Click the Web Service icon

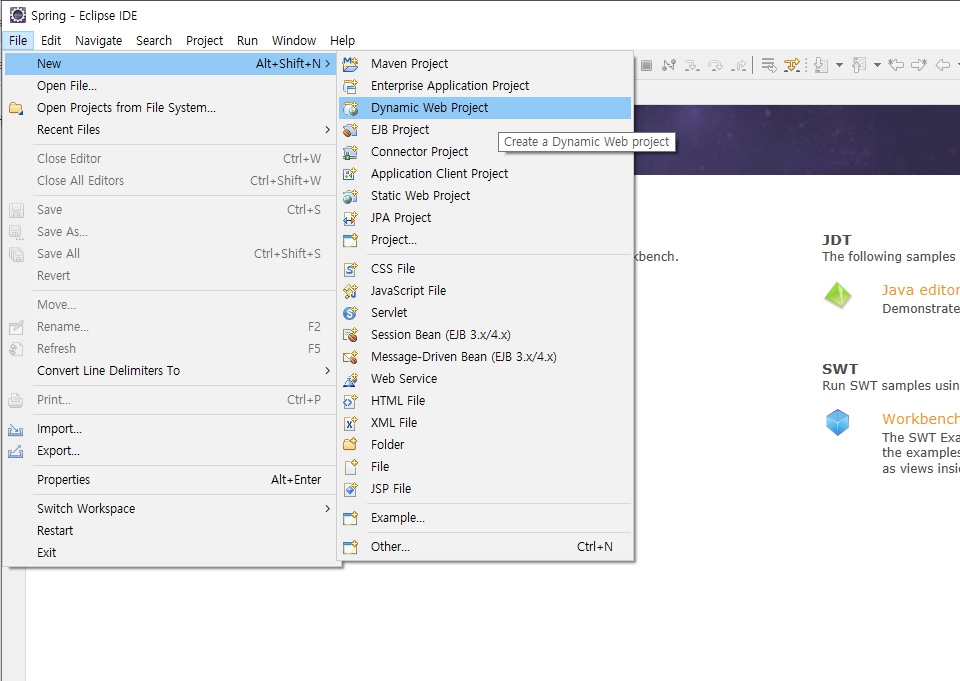(350, 379)
